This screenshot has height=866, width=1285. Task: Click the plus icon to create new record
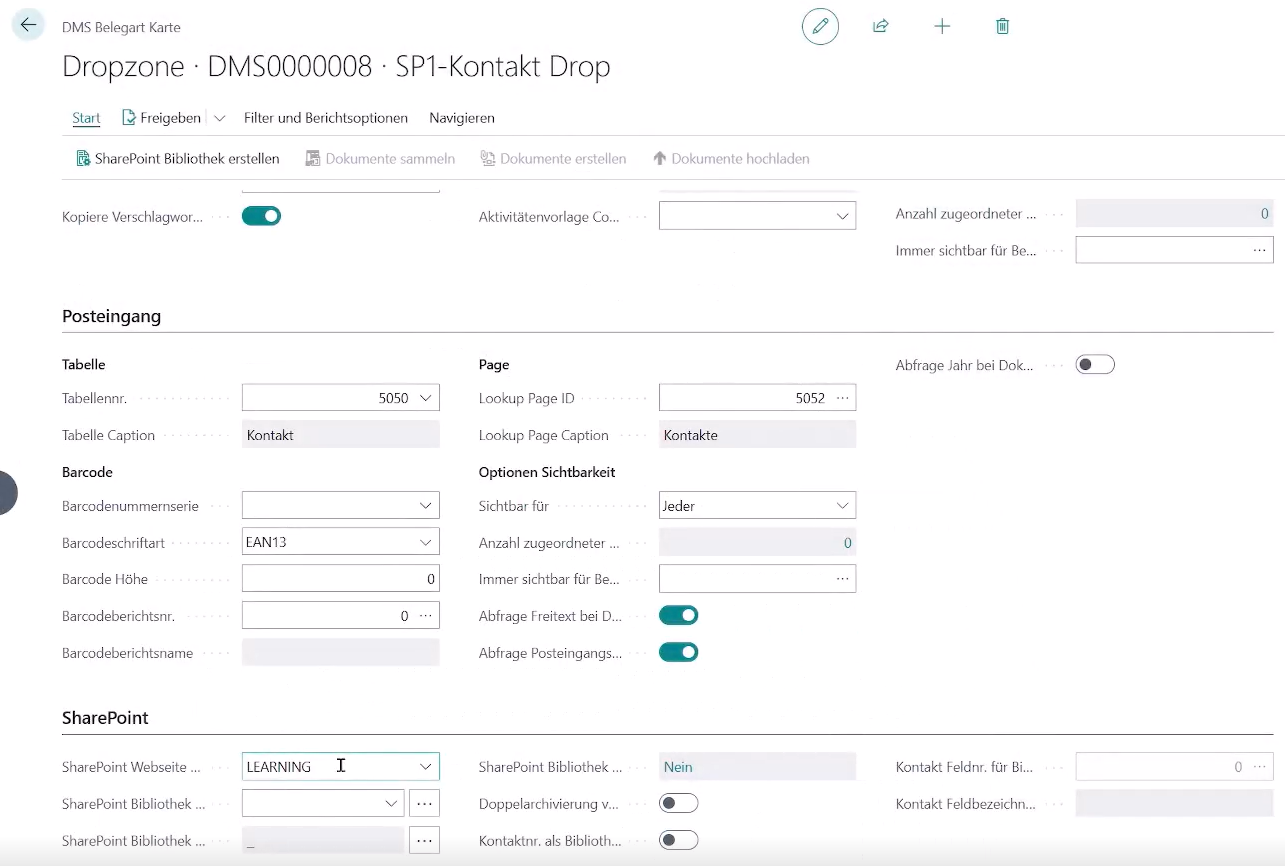pos(941,27)
